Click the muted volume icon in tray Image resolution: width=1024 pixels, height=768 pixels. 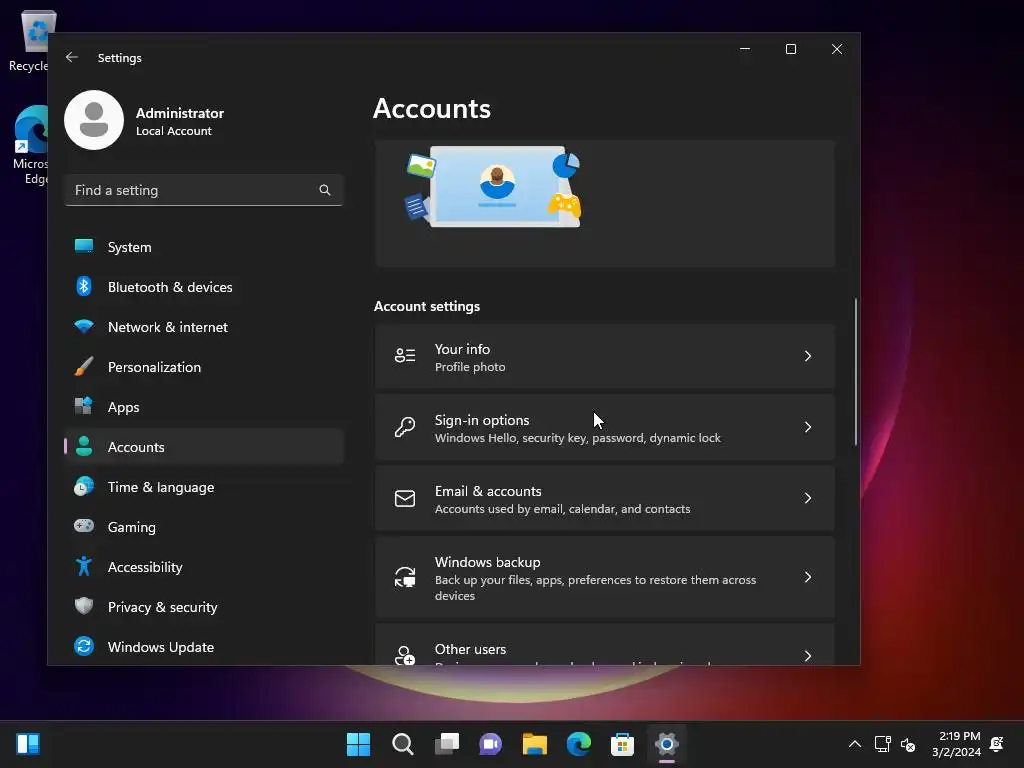(x=908, y=744)
